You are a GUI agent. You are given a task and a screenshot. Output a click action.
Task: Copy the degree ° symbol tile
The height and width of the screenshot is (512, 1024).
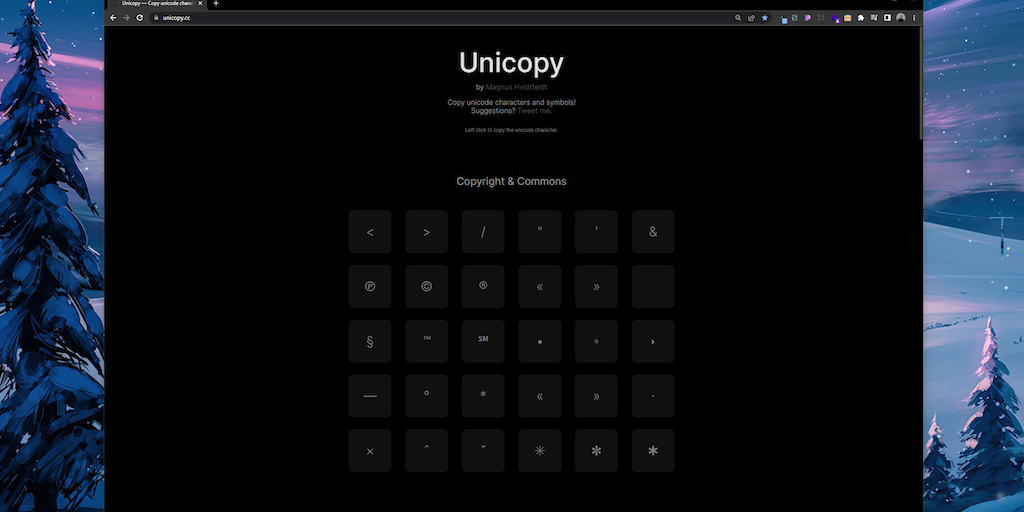click(x=426, y=396)
